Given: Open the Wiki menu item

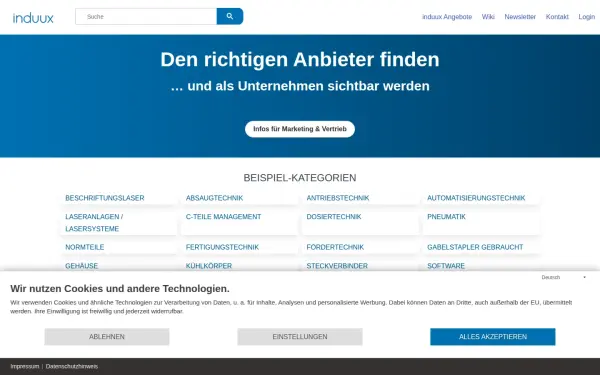Looking at the screenshot, I should point(488,17).
